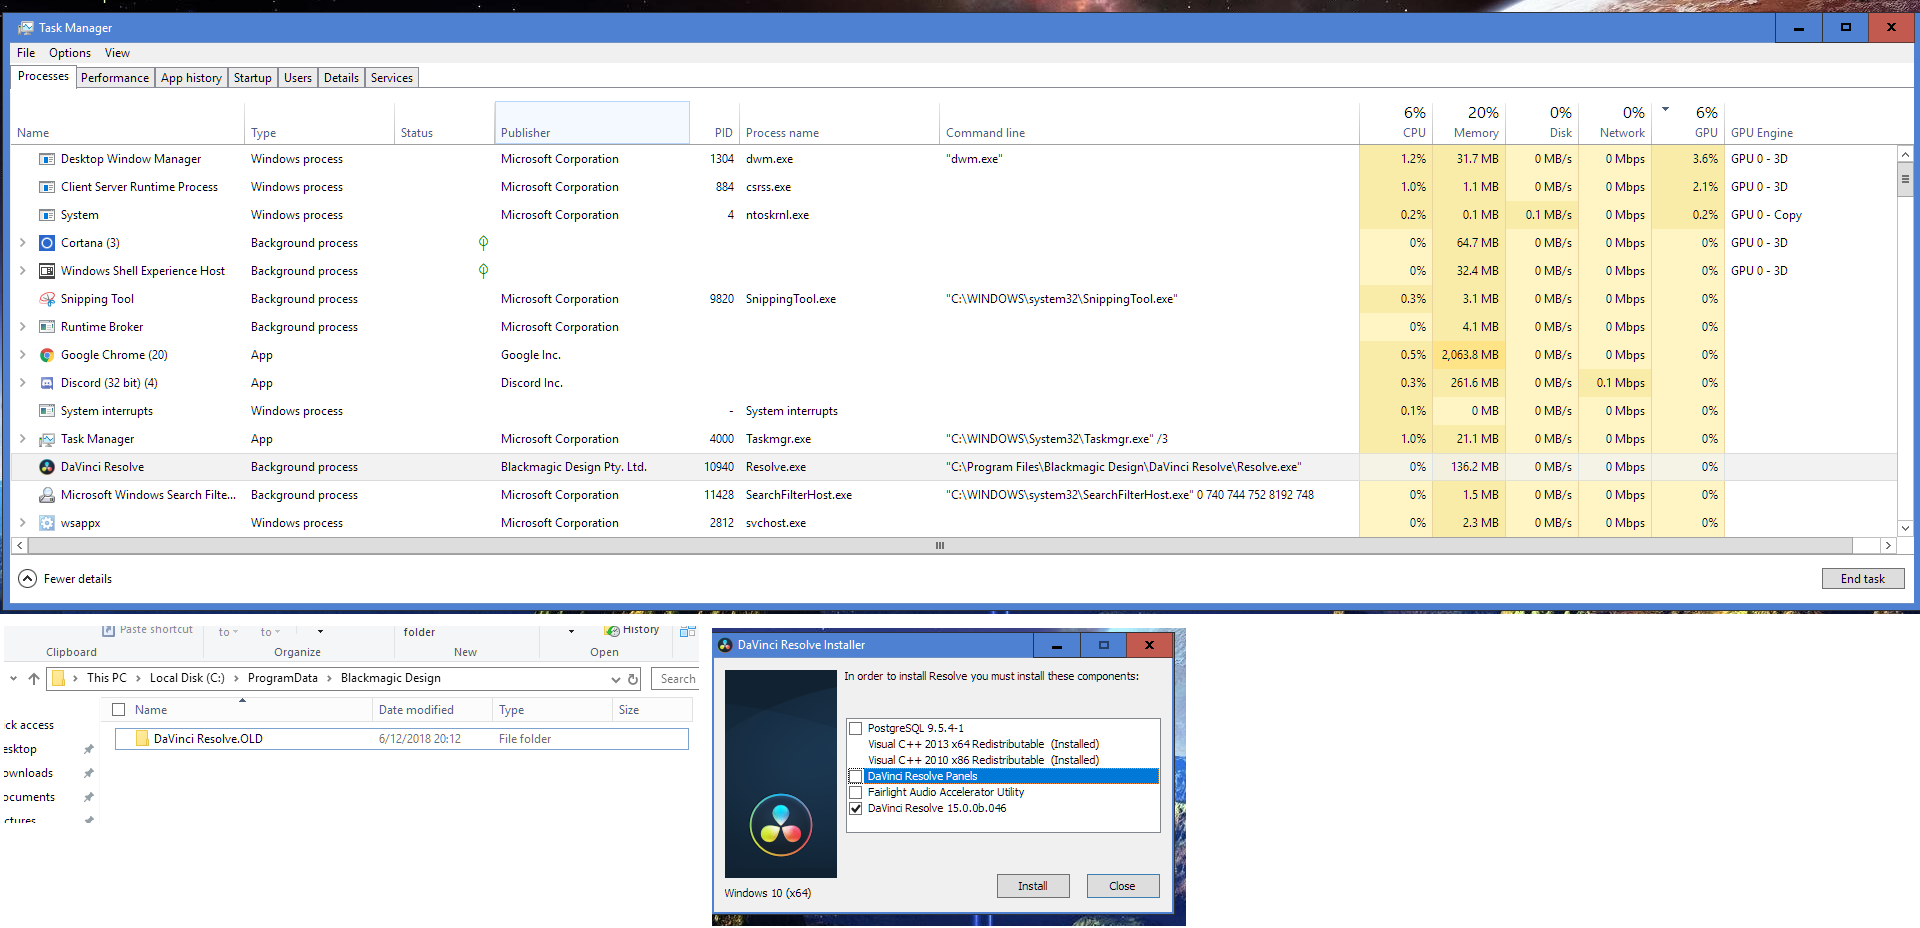Expand Google Chrome (20) process group
This screenshot has height=928, width=1920.
(x=23, y=355)
